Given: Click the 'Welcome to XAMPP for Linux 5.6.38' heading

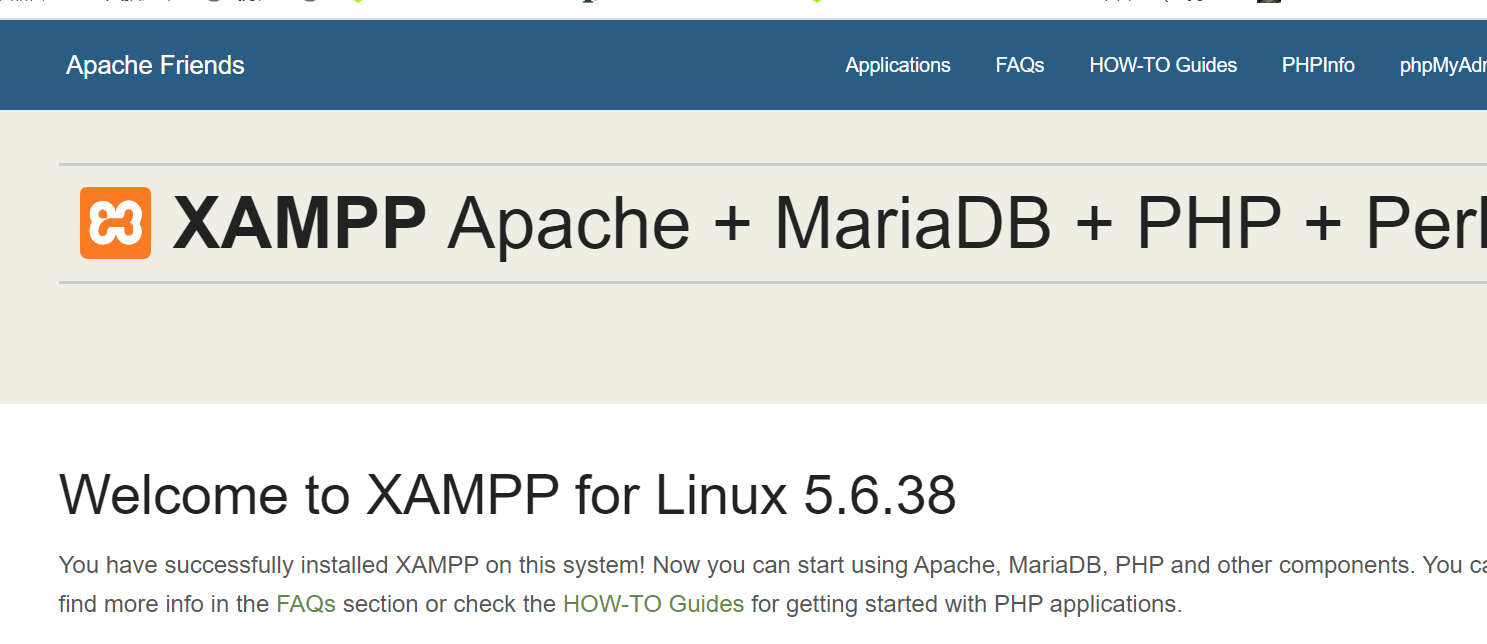Looking at the screenshot, I should pyautogui.click(x=508, y=495).
